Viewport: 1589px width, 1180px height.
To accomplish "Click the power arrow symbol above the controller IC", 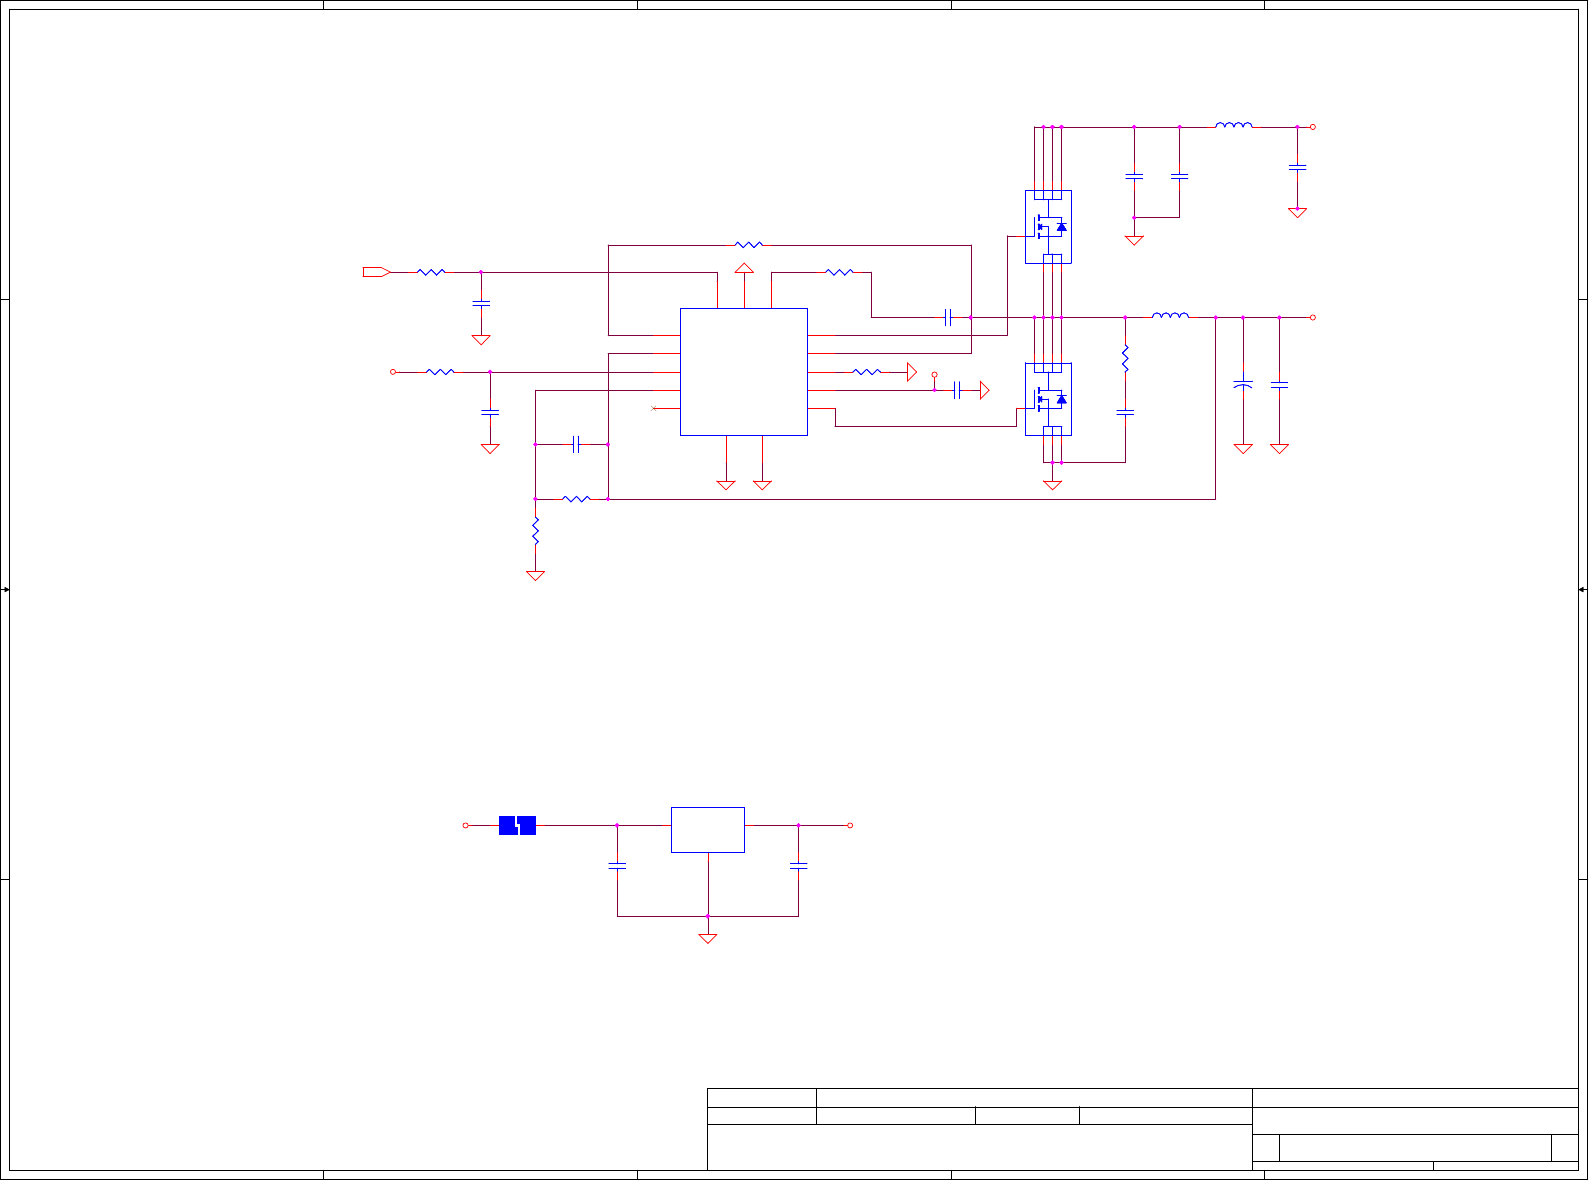I will click(x=744, y=269).
